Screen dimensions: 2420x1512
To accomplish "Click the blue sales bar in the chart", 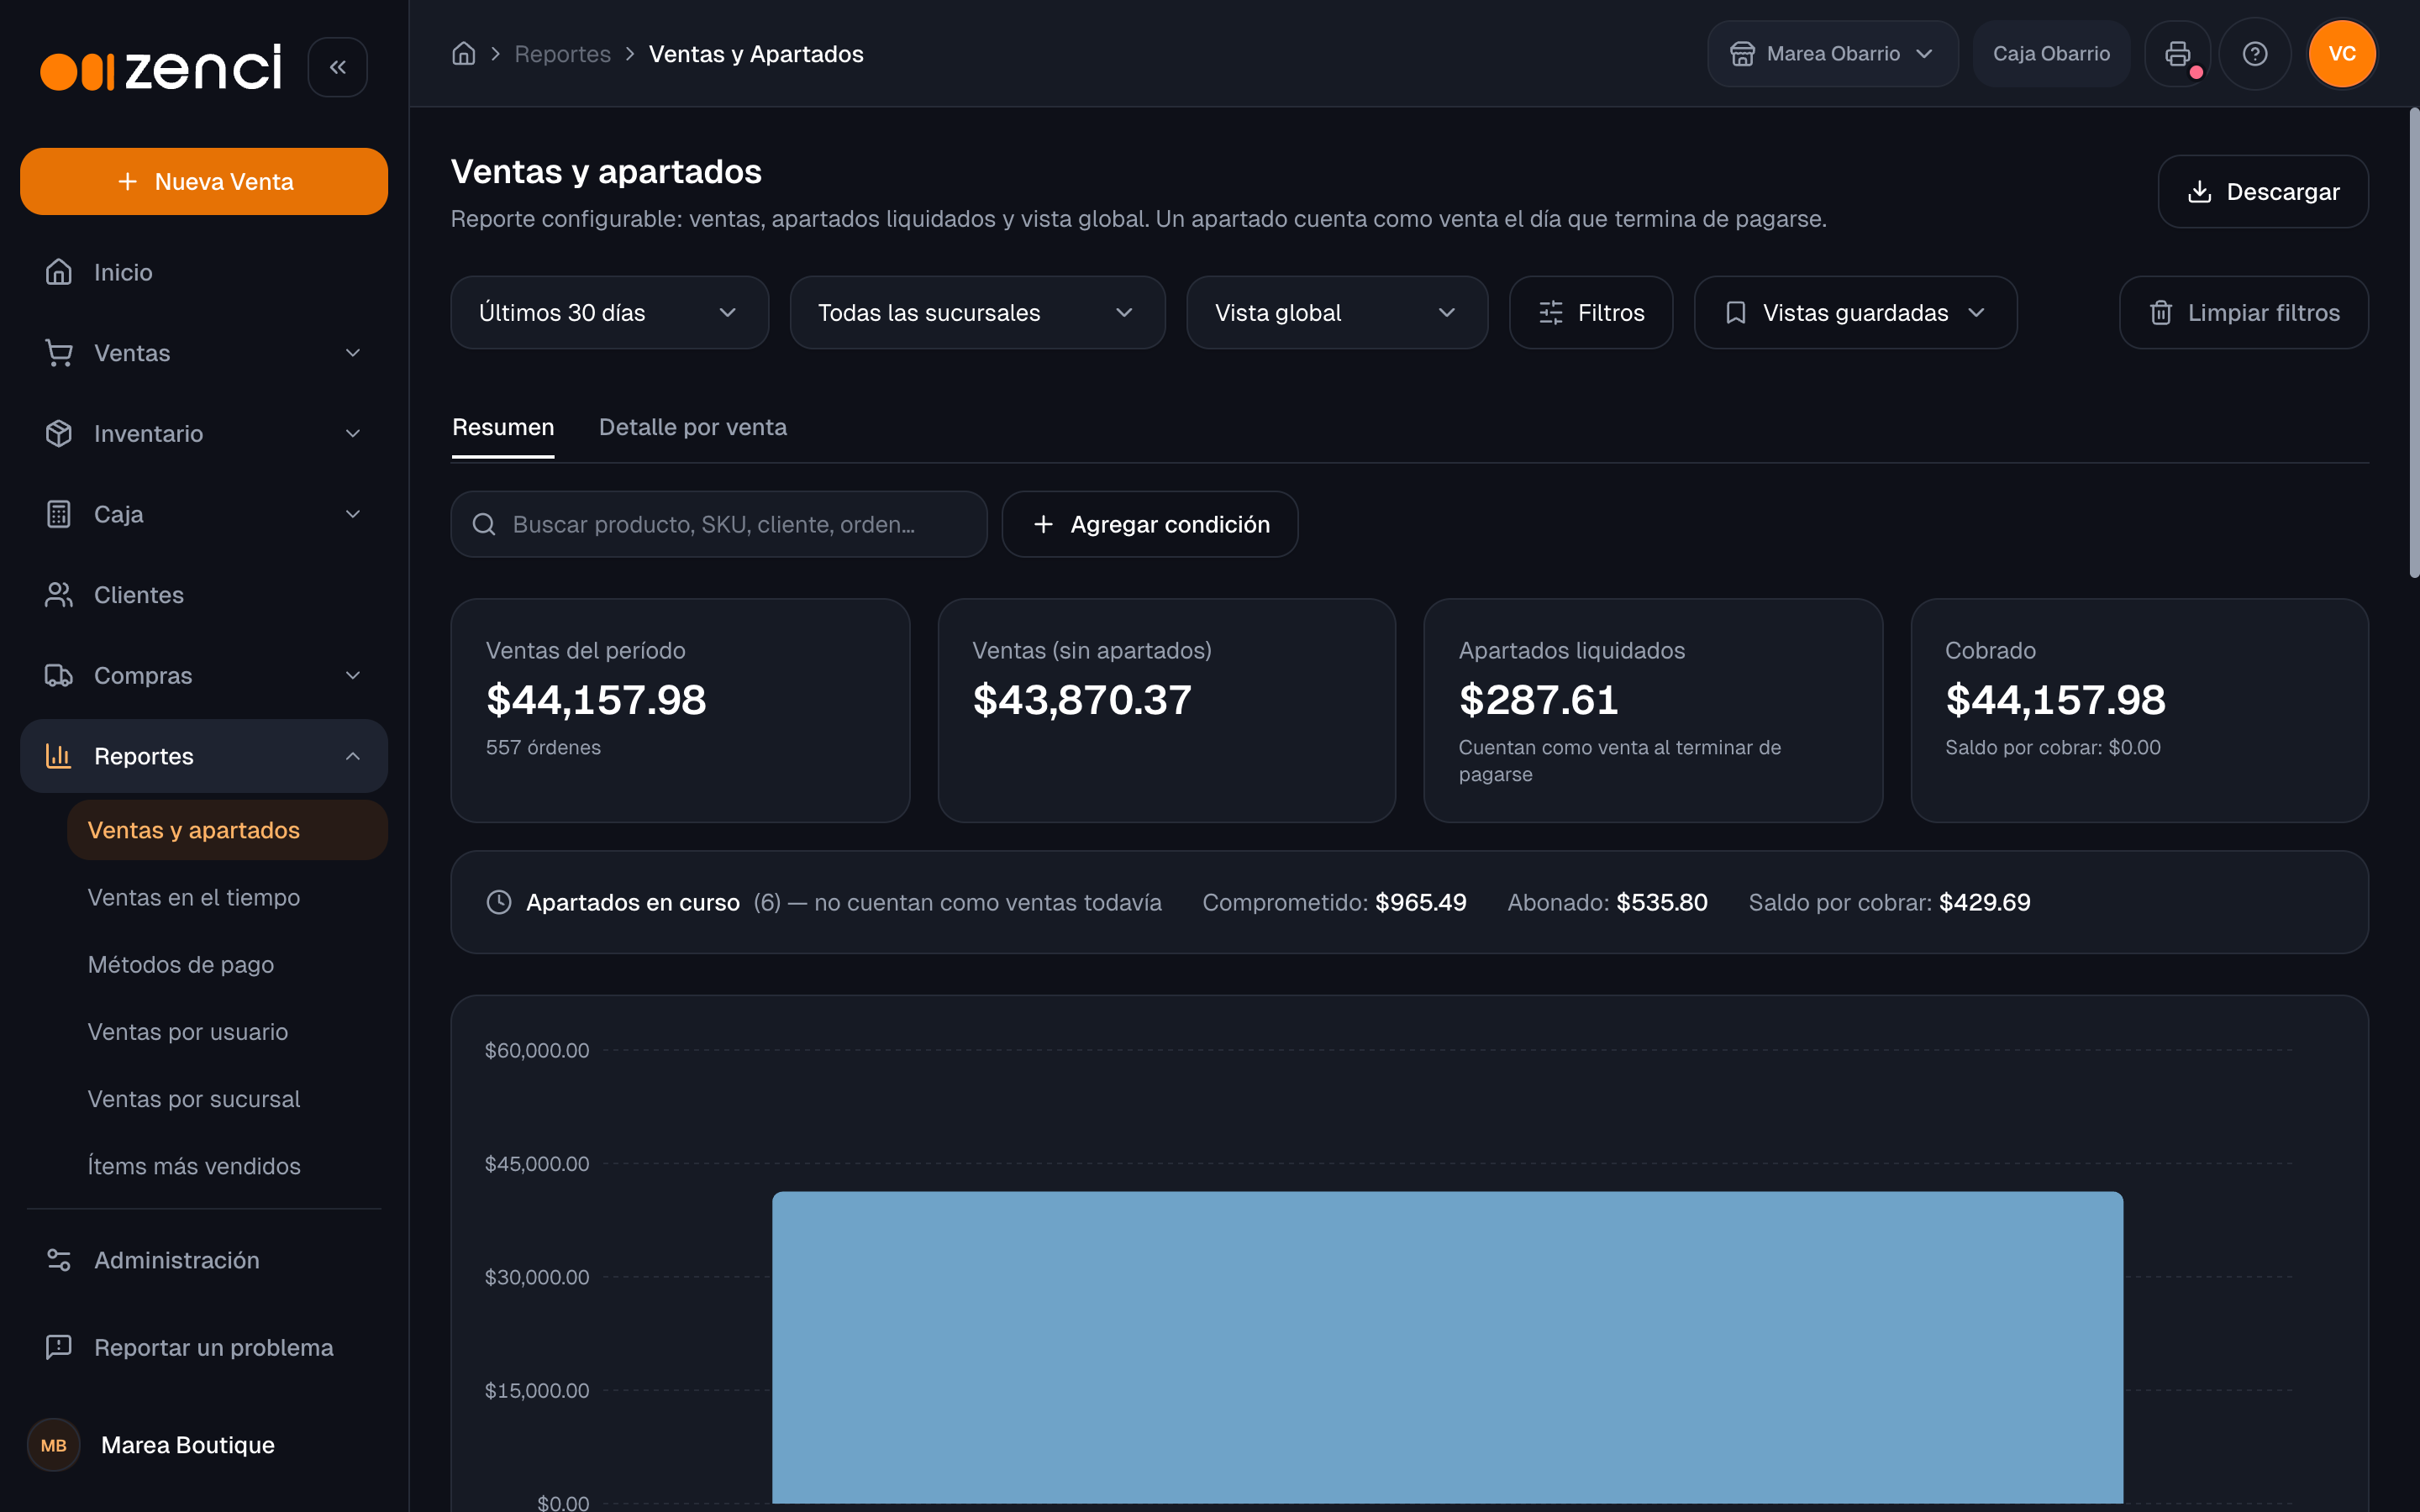I will point(1447,1347).
